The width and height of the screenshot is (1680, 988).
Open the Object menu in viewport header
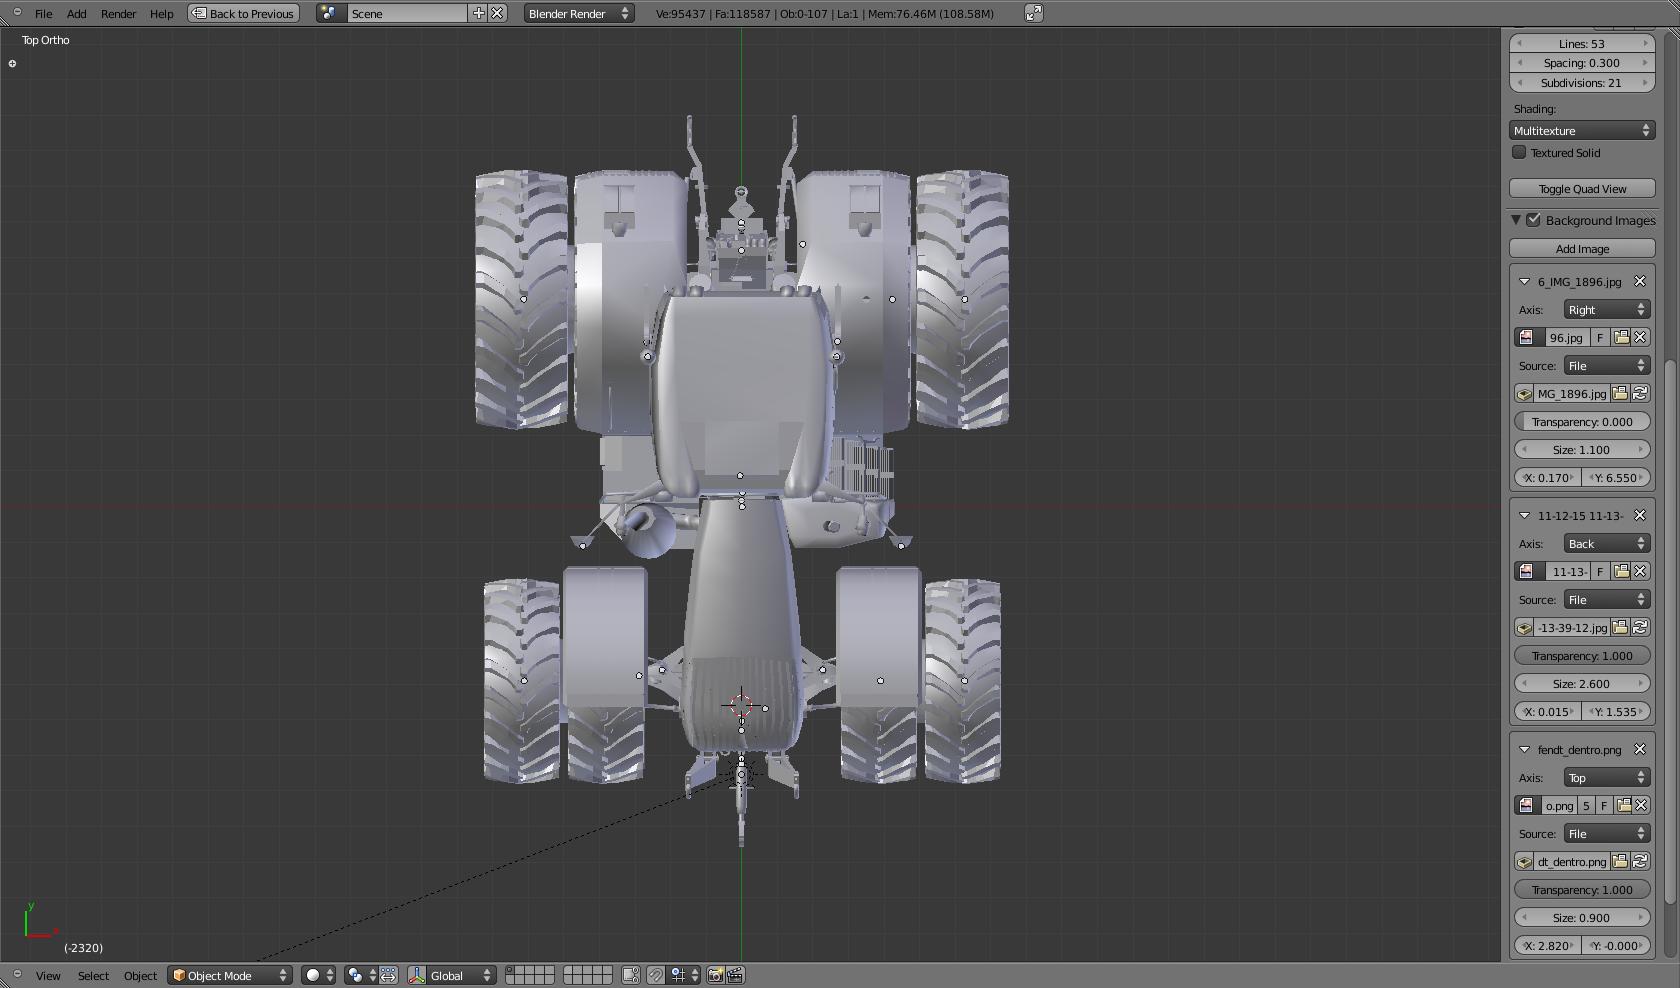coord(140,976)
